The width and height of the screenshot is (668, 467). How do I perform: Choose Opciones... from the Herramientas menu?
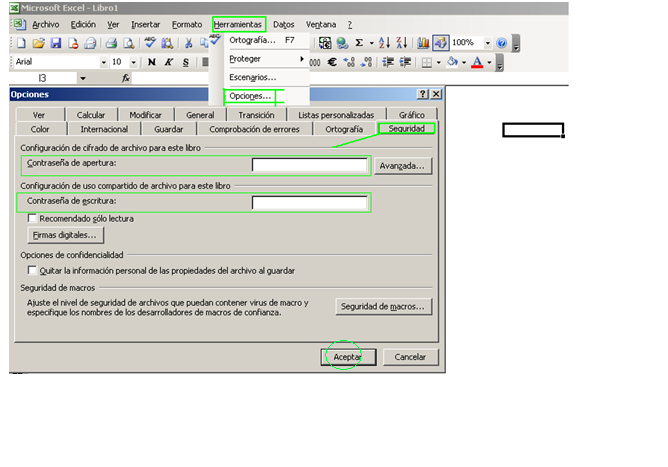250,96
